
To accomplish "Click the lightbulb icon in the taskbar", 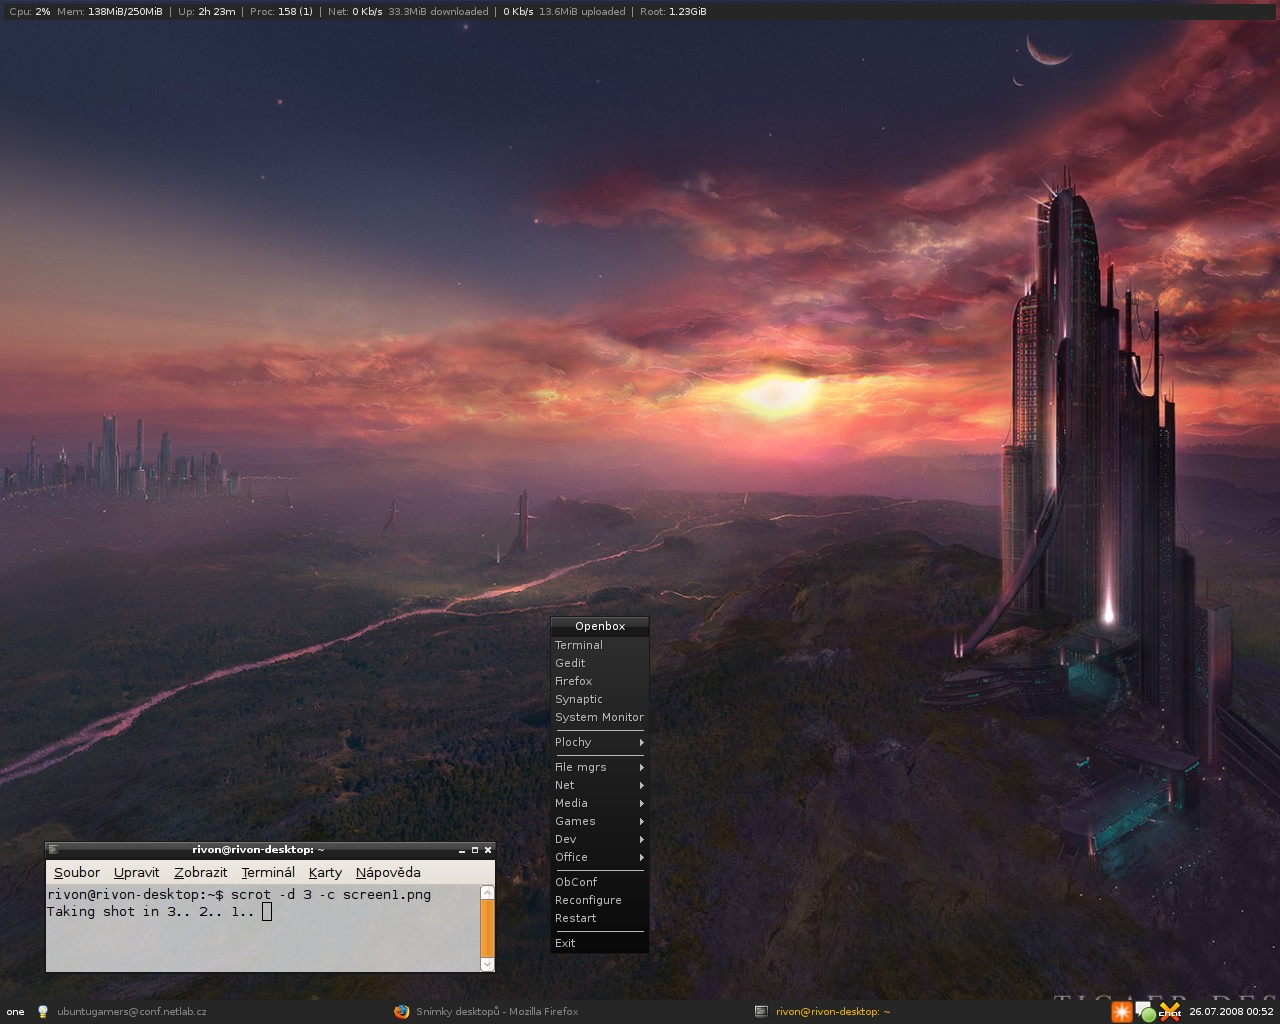I will click(x=42, y=1011).
